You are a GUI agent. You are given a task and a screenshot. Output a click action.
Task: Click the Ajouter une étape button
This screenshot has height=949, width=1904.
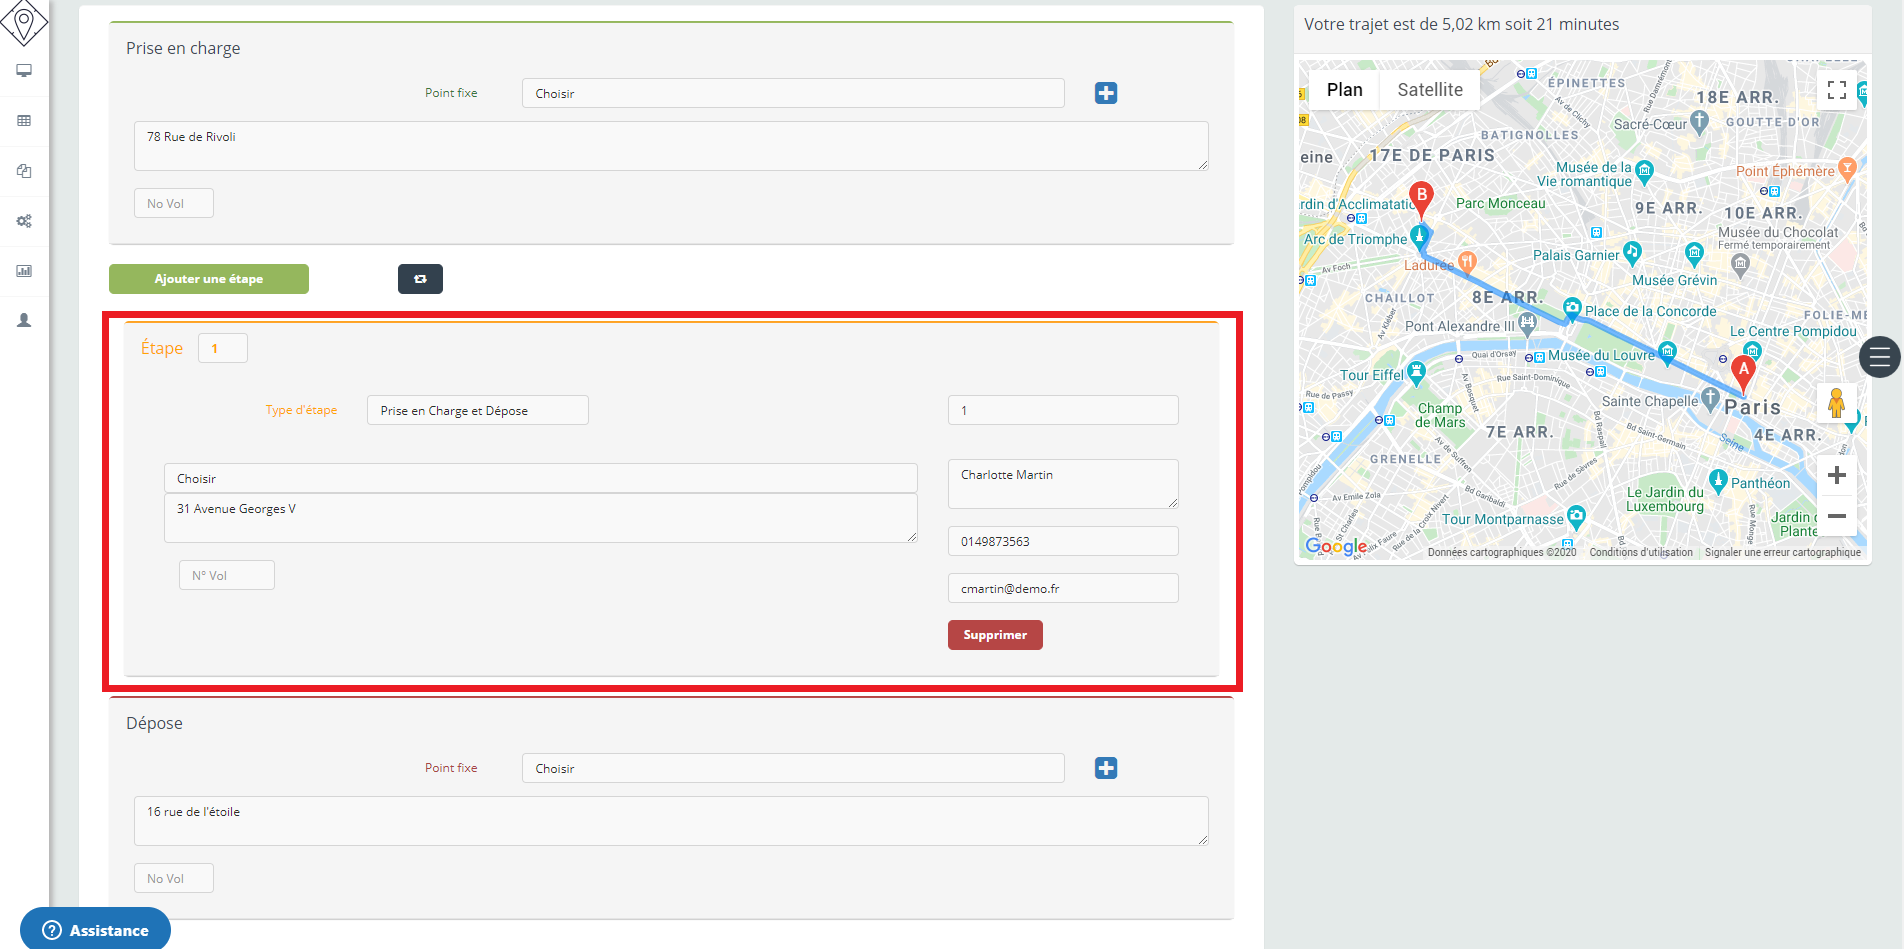click(209, 279)
